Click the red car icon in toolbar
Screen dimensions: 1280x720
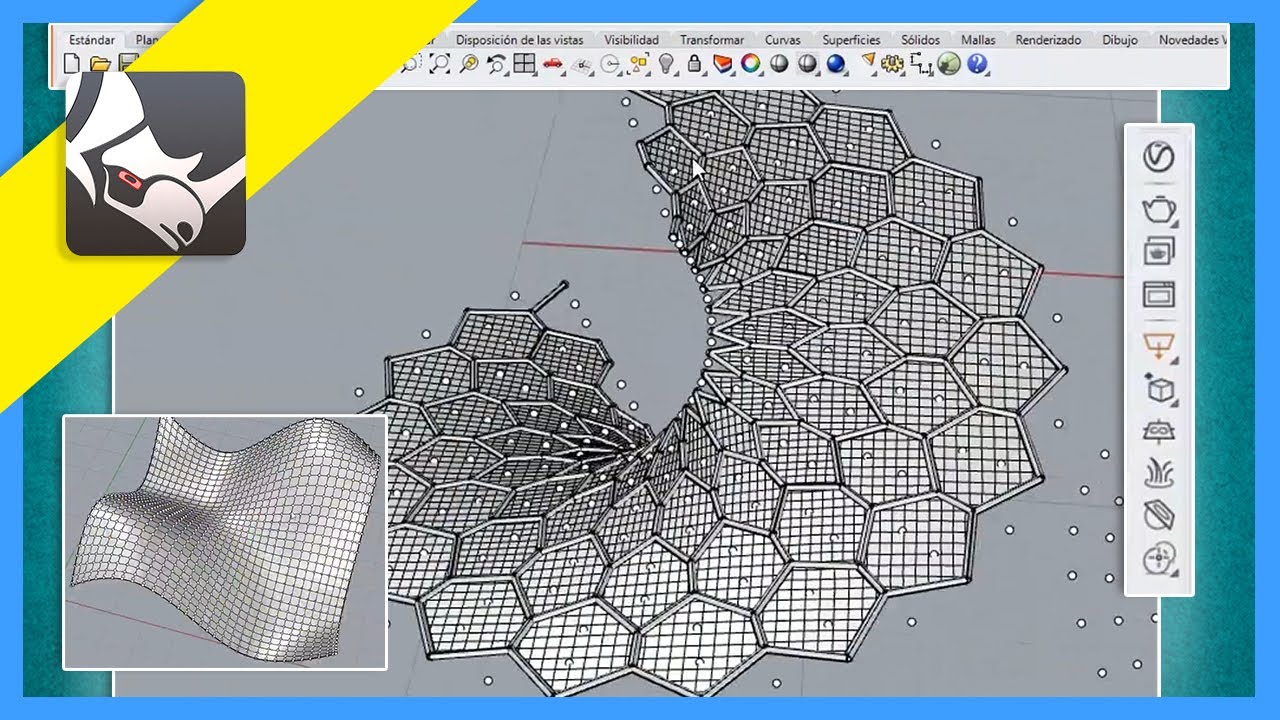[552, 64]
